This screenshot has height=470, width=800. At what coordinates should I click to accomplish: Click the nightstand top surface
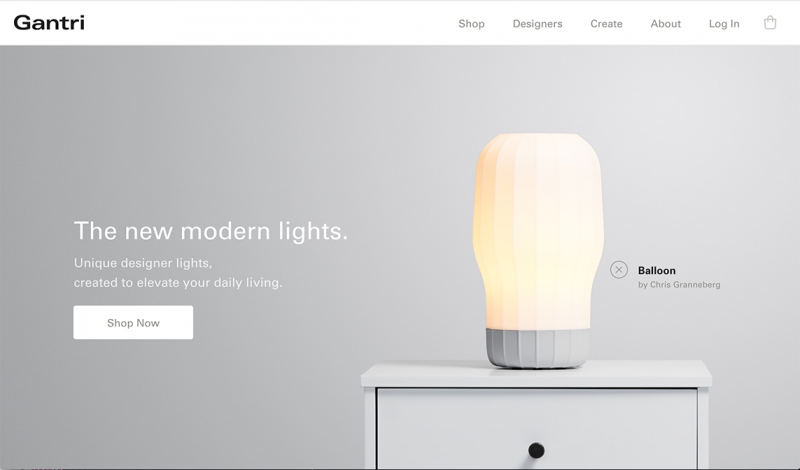coord(536,374)
